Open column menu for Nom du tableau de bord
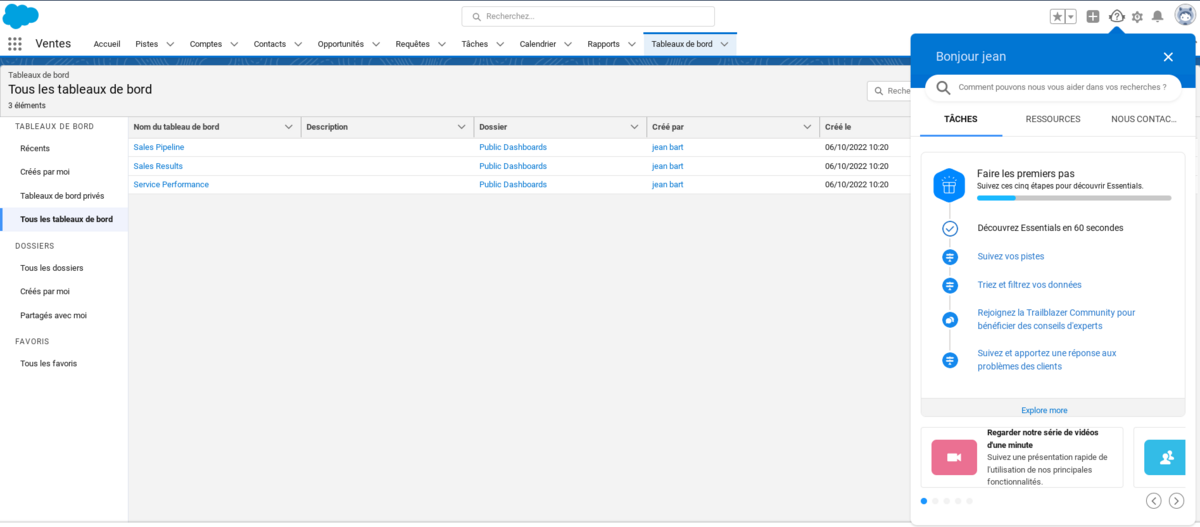This screenshot has width=1200, height=527. [x=289, y=127]
